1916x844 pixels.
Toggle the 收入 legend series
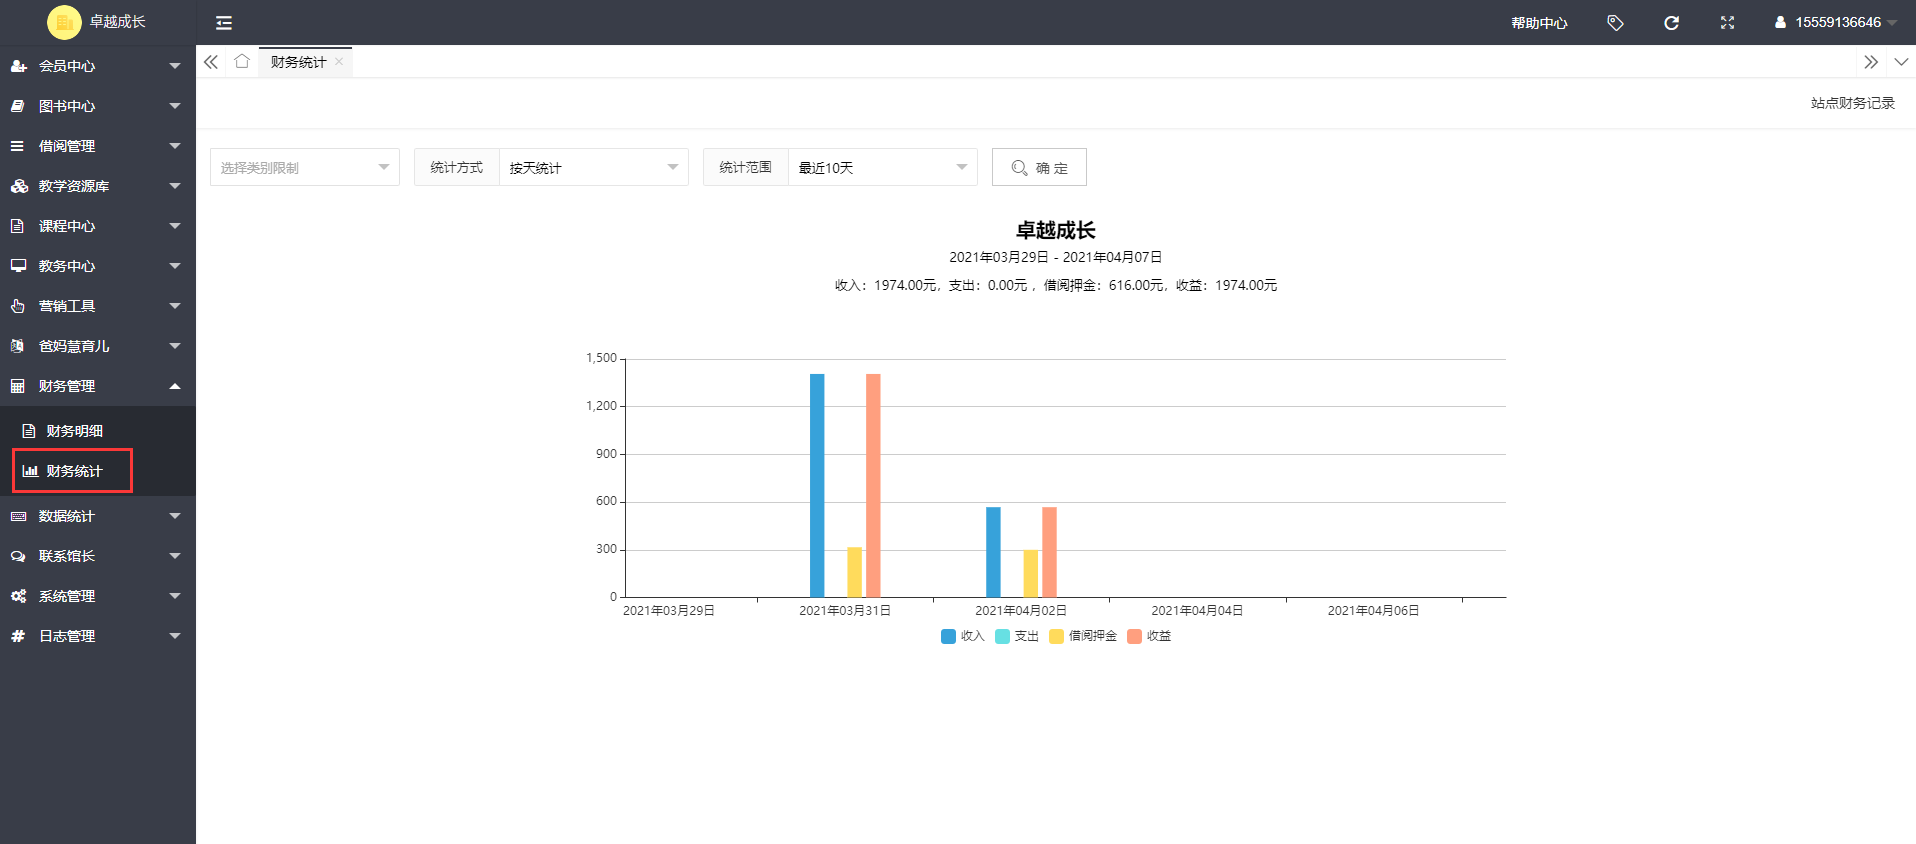(x=962, y=636)
